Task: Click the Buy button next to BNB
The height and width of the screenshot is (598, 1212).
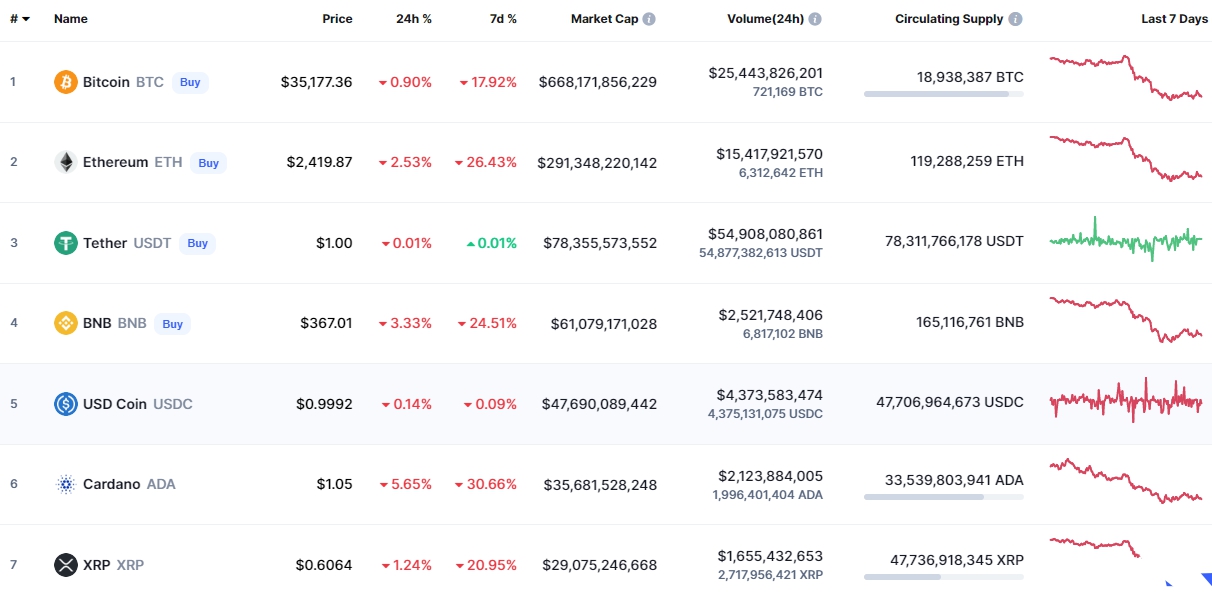Action: (173, 323)
